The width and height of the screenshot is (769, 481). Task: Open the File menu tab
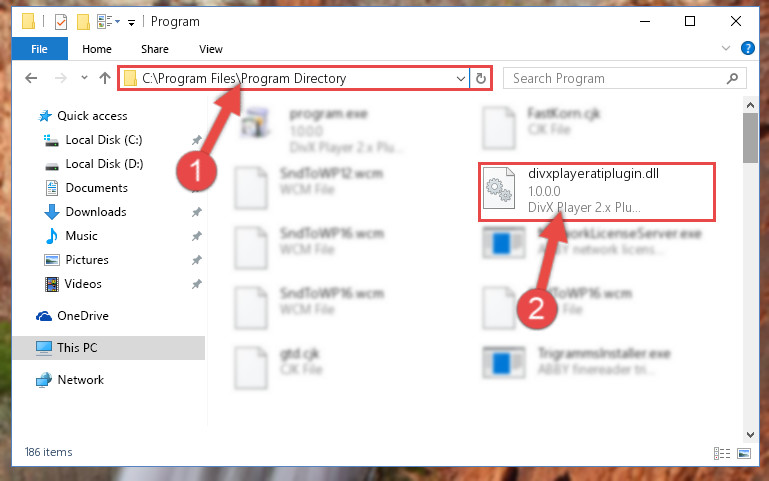click(x=39, y=49)
